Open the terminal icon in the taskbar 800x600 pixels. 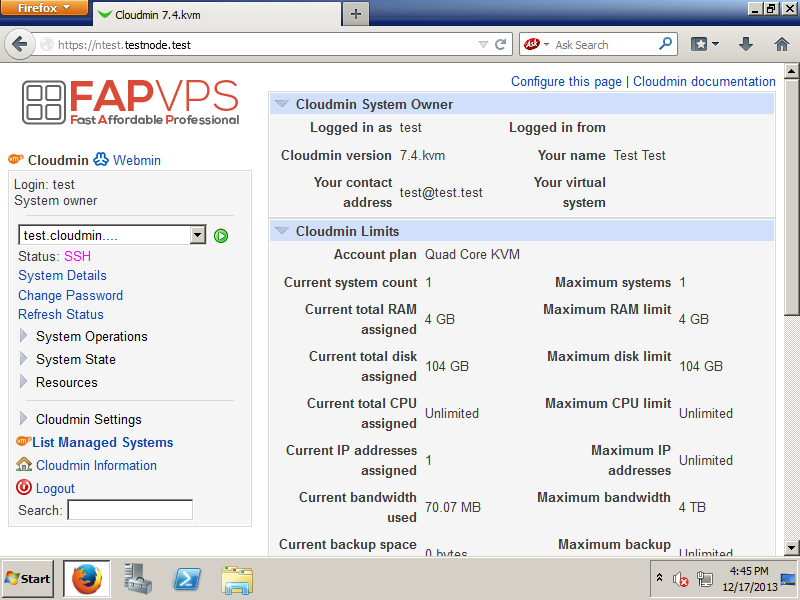[x=187, y=579]
